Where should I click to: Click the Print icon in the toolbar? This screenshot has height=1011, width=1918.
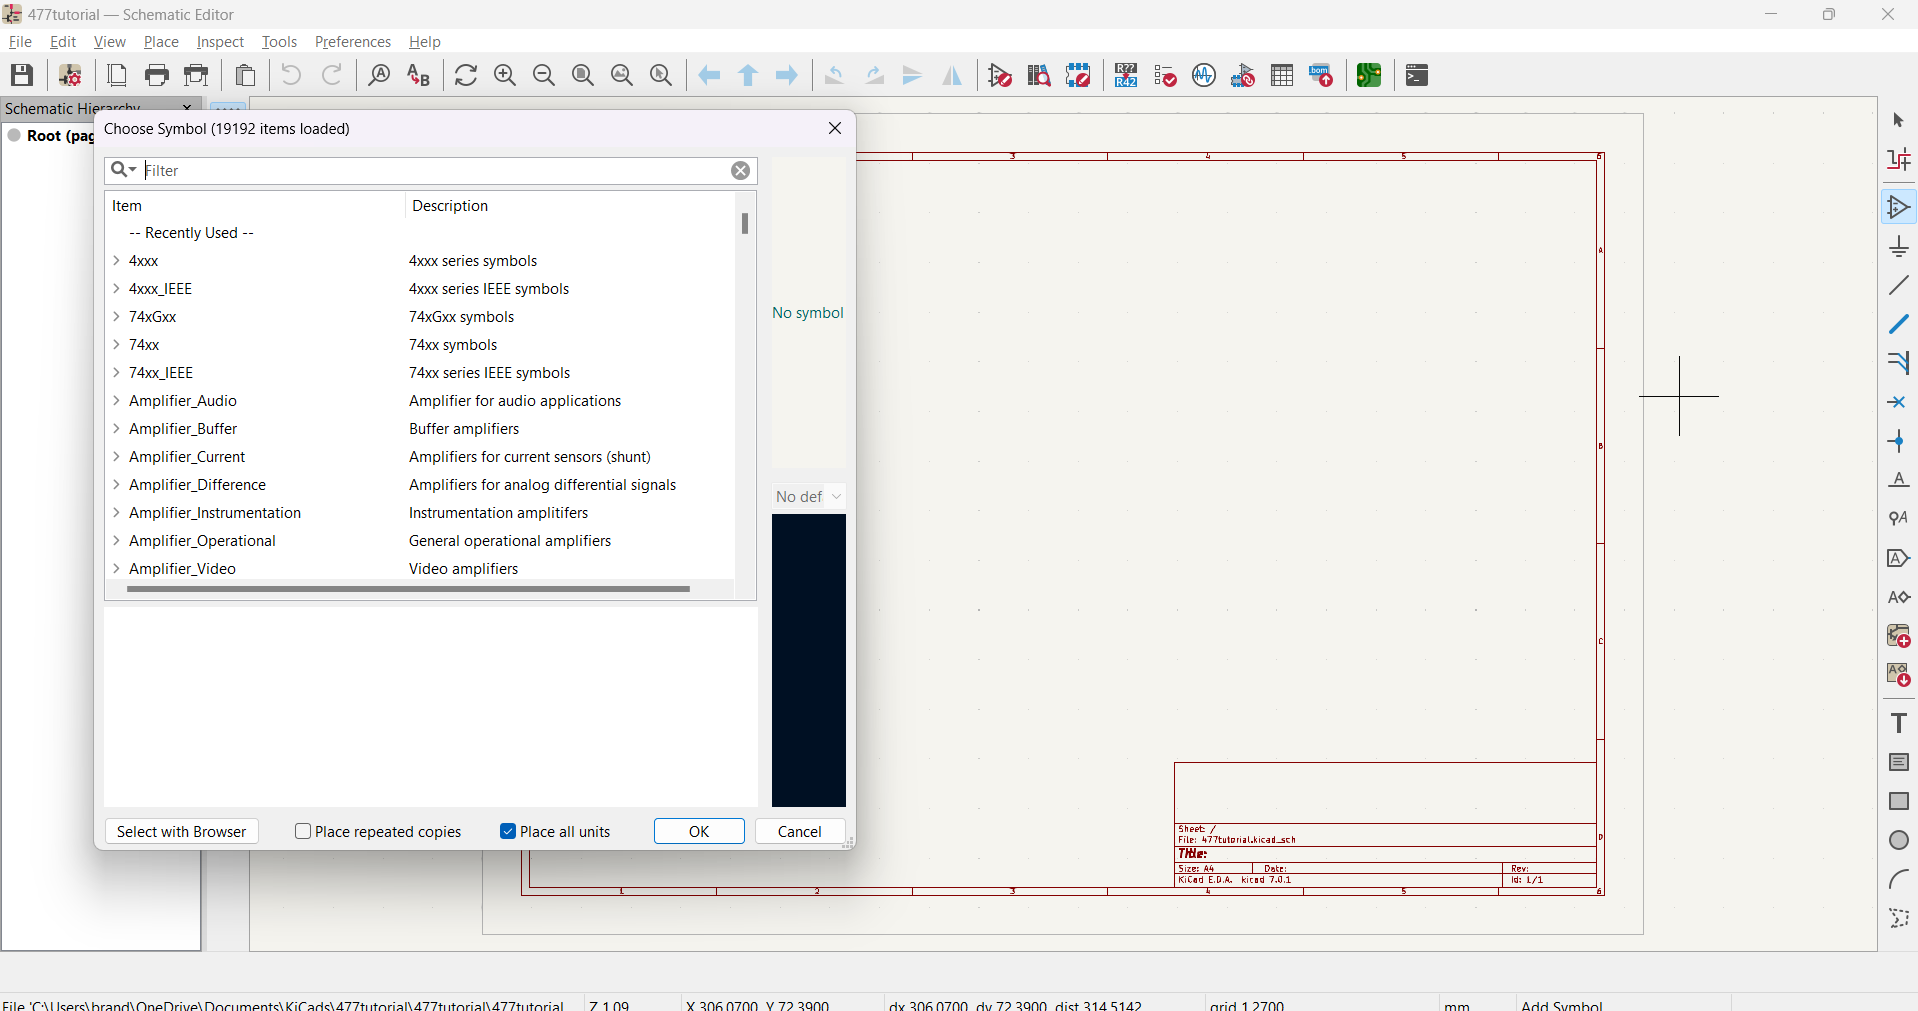click(x=157, y=75)
